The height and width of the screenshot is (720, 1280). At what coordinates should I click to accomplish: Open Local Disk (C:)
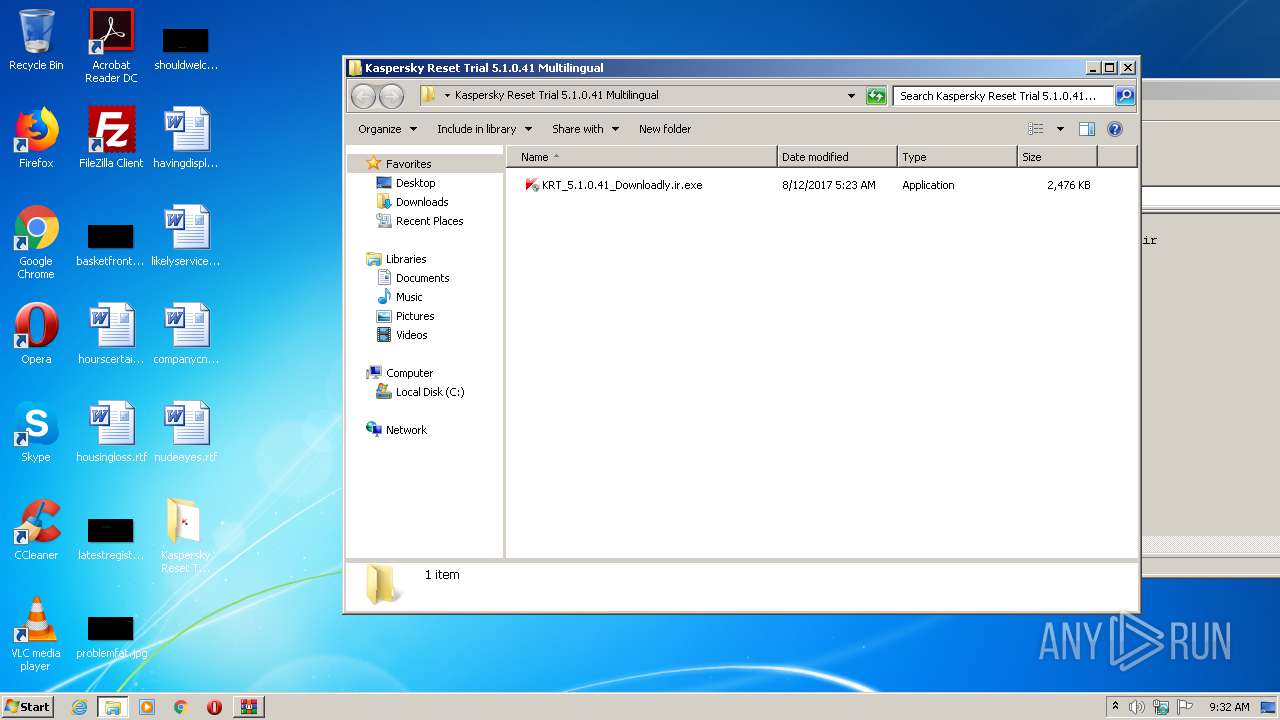pos(430,392)
